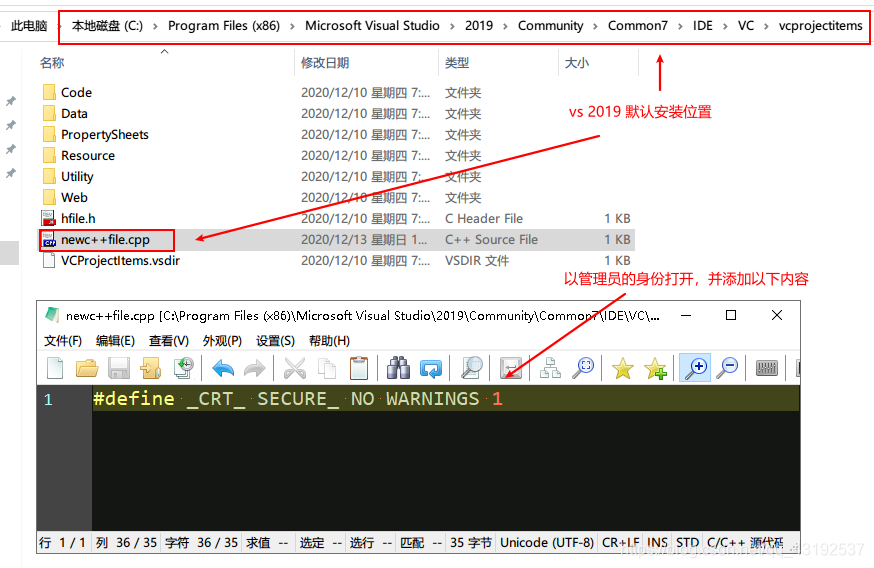
Task: Select the PropertySheets folder
Action: 105,134
